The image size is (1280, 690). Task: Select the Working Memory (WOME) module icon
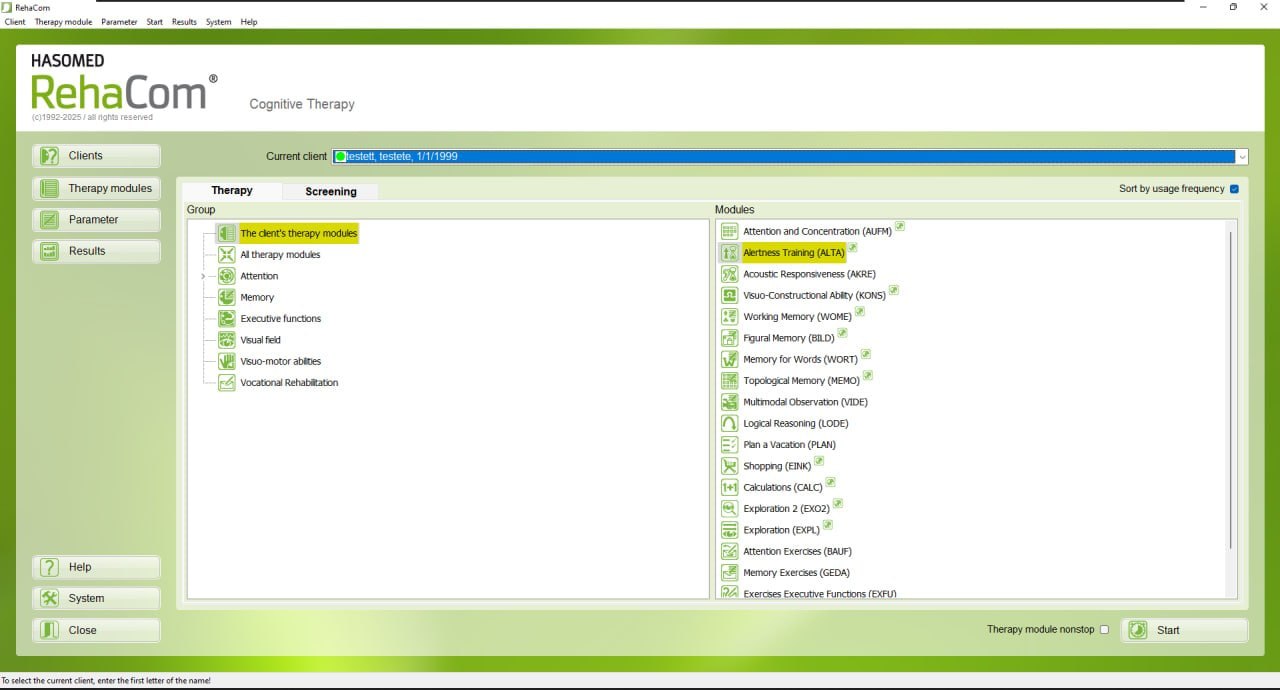tap(729, 316)
